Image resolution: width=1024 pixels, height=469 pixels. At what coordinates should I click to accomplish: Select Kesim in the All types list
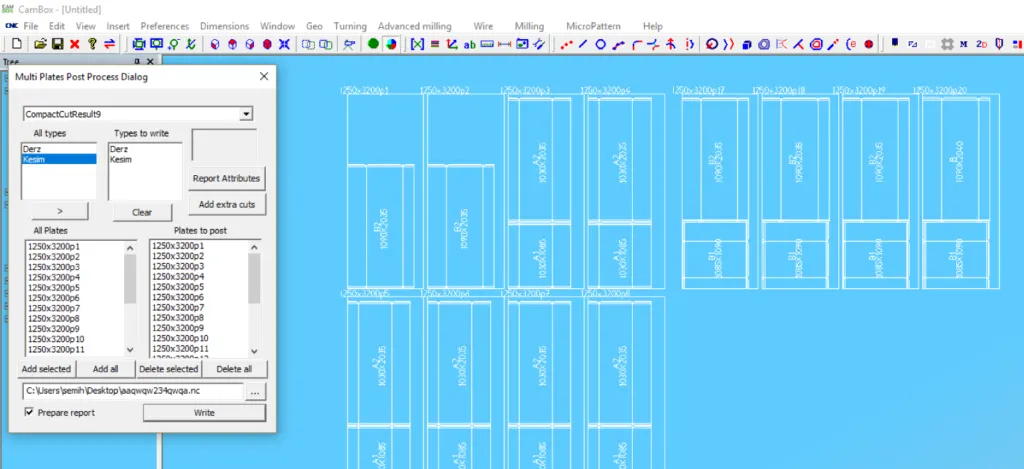59,159
